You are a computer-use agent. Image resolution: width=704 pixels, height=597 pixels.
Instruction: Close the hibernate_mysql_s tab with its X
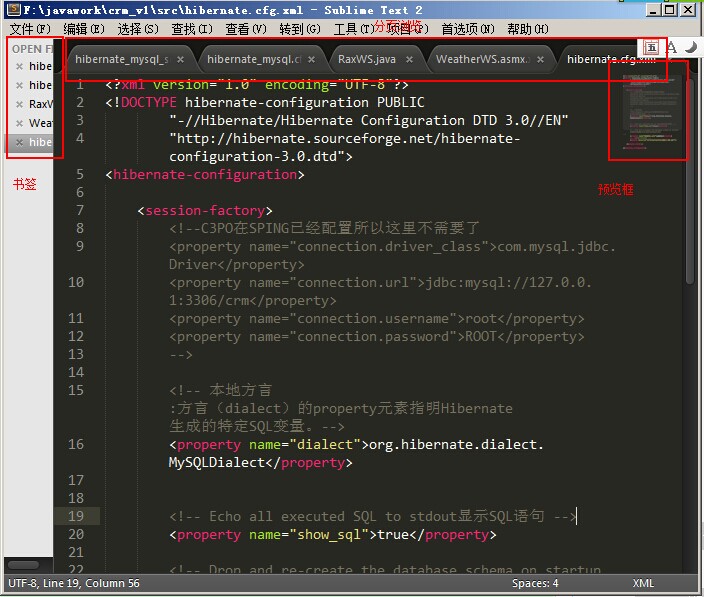(178, 60)
